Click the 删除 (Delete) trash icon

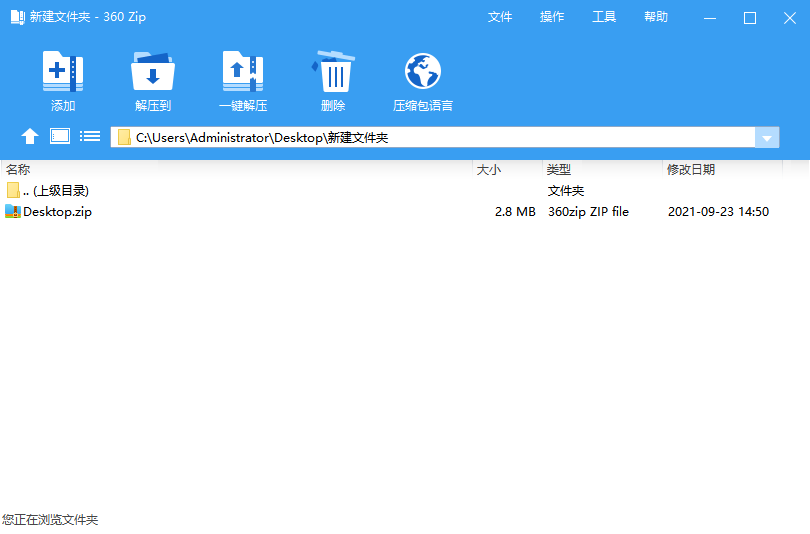333,72
